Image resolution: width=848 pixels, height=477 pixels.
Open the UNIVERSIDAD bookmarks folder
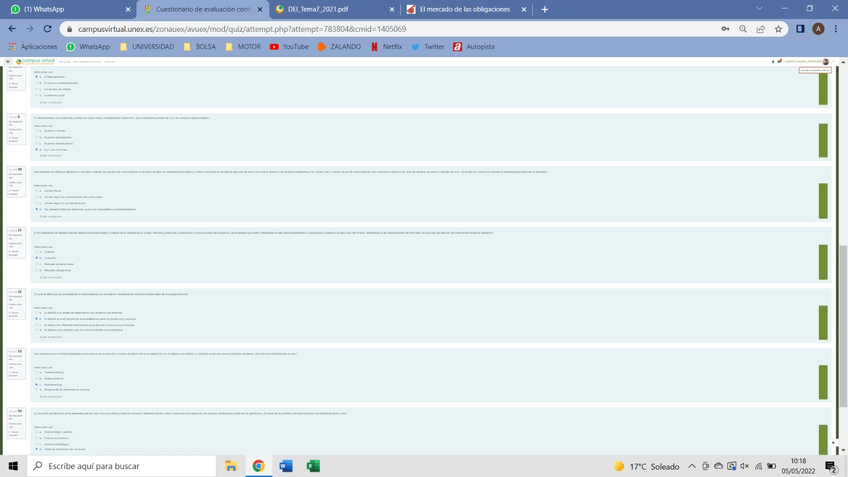tap(146, 47)
